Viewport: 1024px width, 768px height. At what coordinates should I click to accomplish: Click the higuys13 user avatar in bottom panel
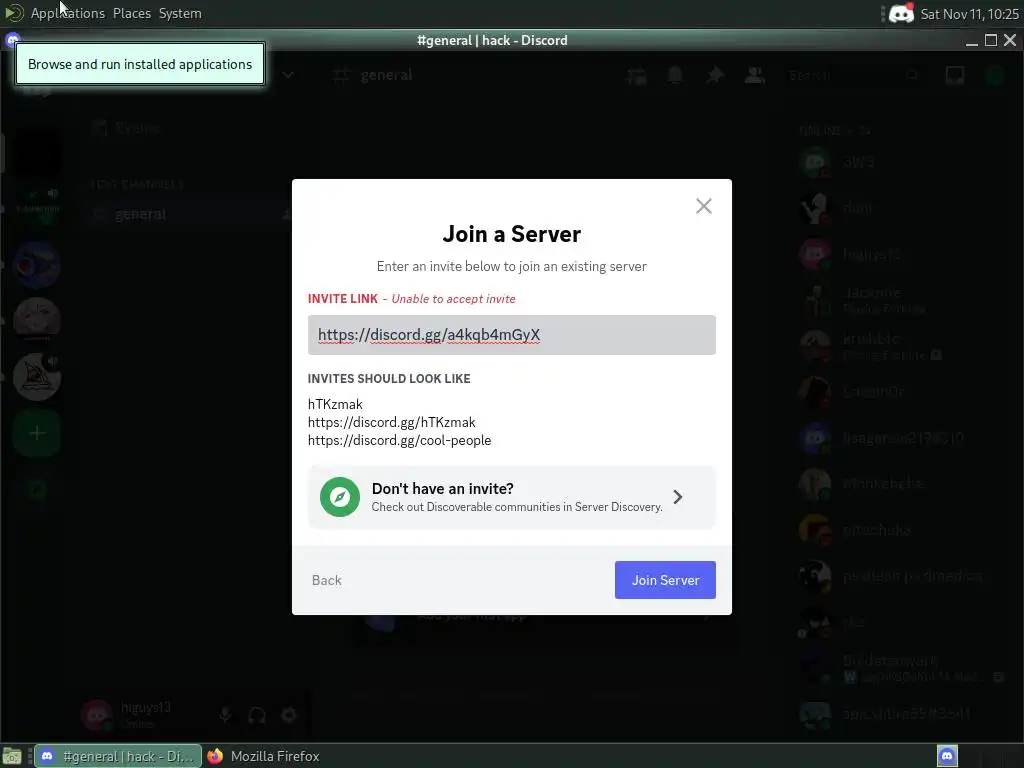point(97,714)
